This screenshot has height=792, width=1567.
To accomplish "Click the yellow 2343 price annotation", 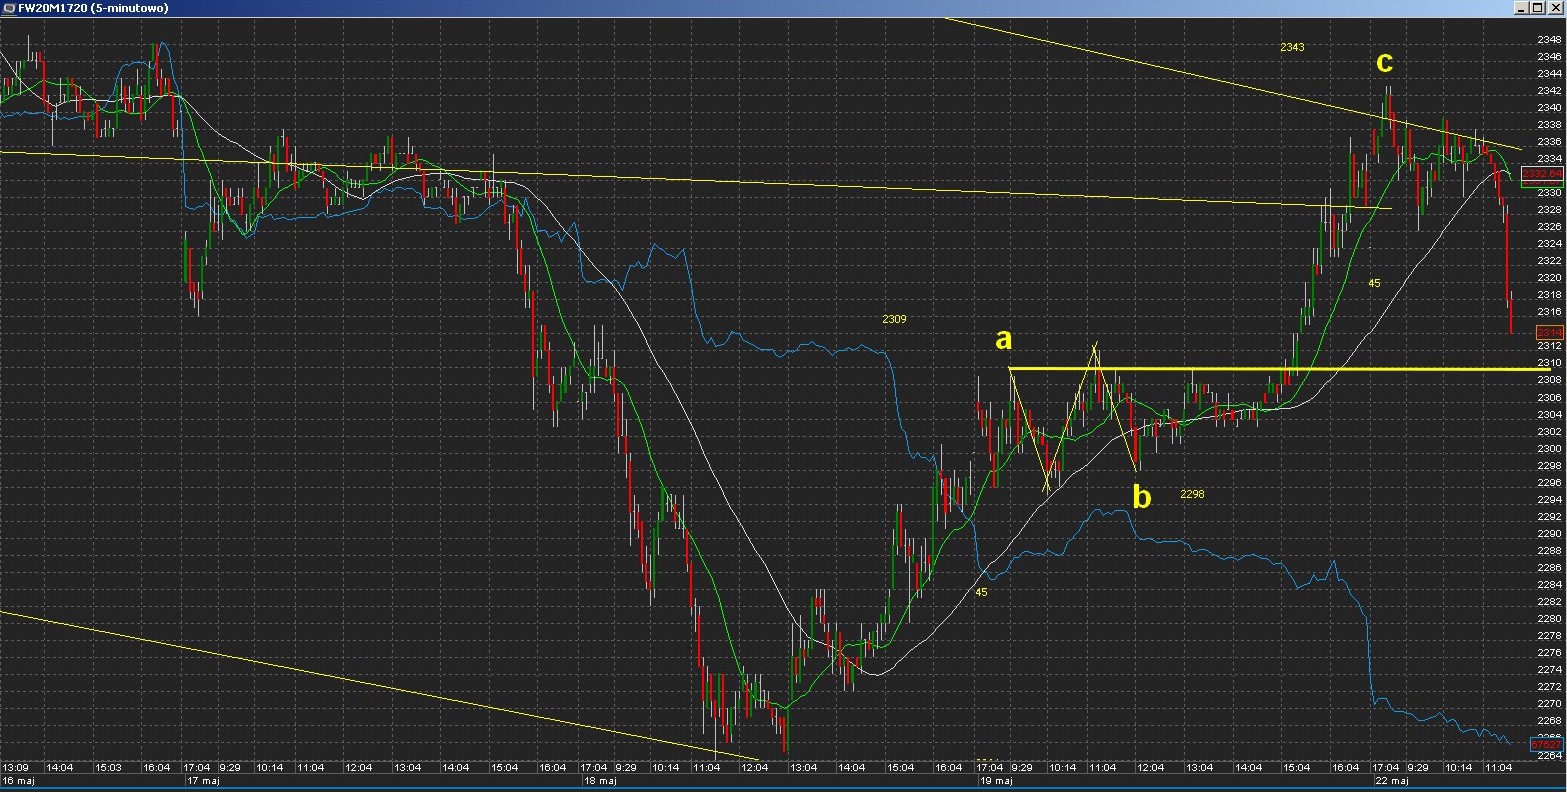I will coord(1292,47).
